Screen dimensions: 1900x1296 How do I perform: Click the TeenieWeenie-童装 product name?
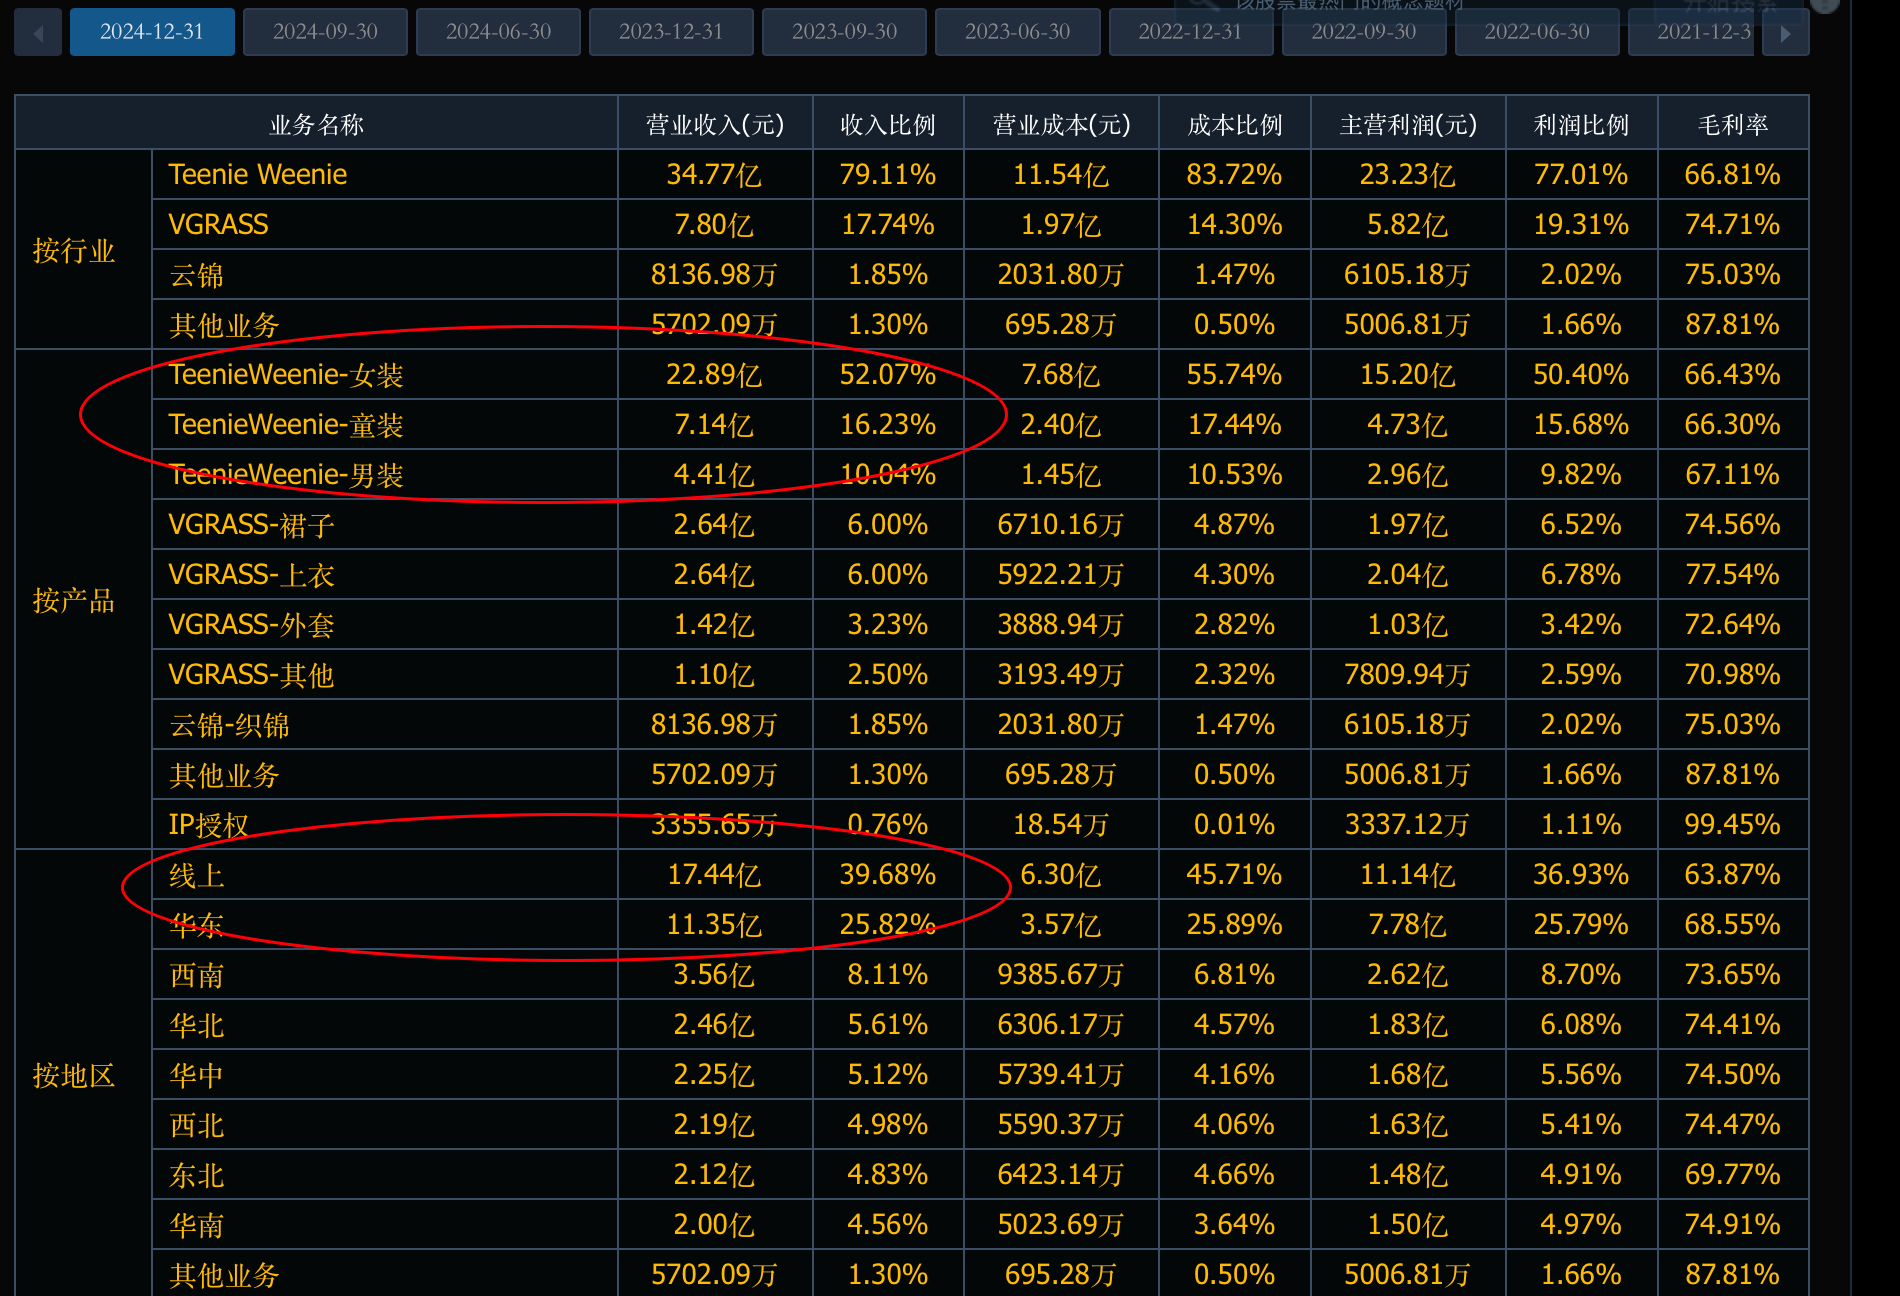click(x=286, y=424)
